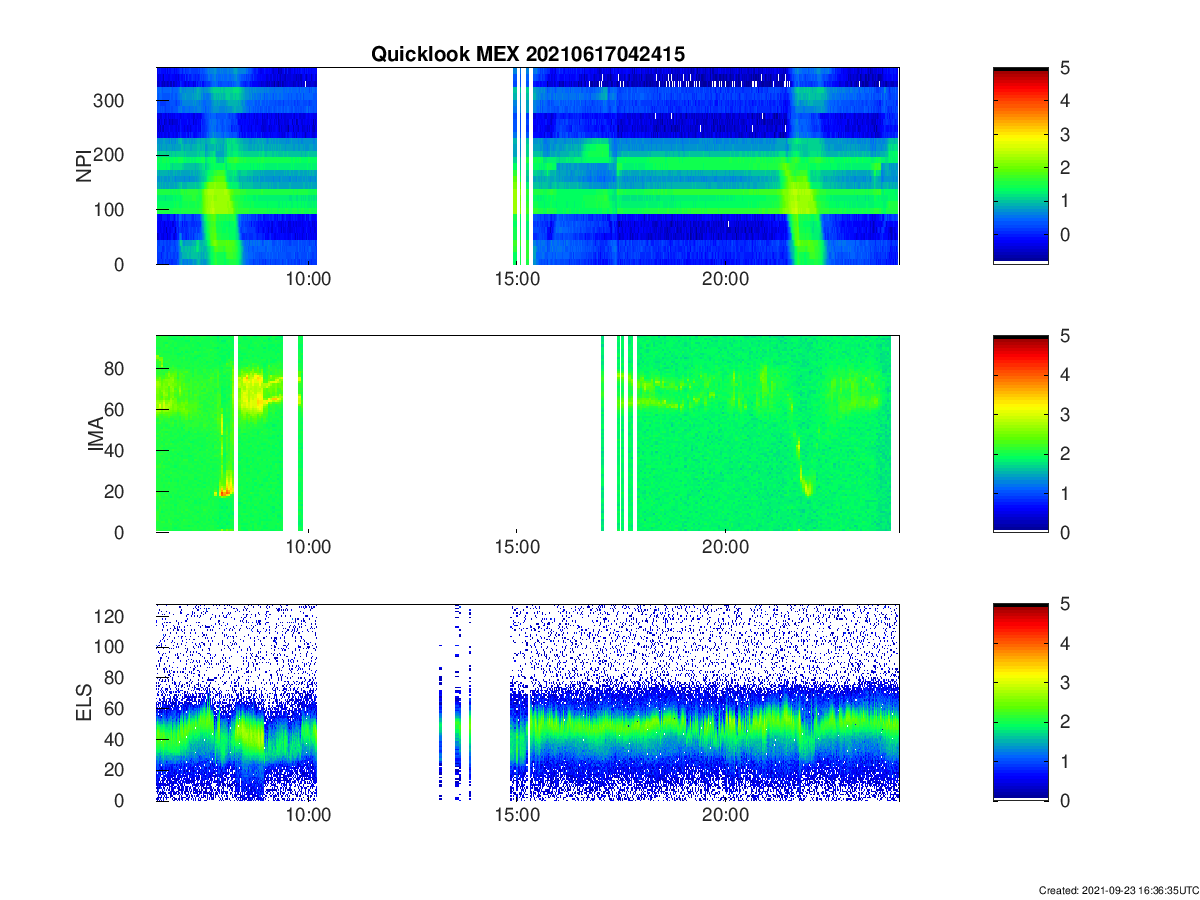Select the IMA spectrogram colorbar
The height and width of the screenshot is (900, 1200).
pos(1021,433)
